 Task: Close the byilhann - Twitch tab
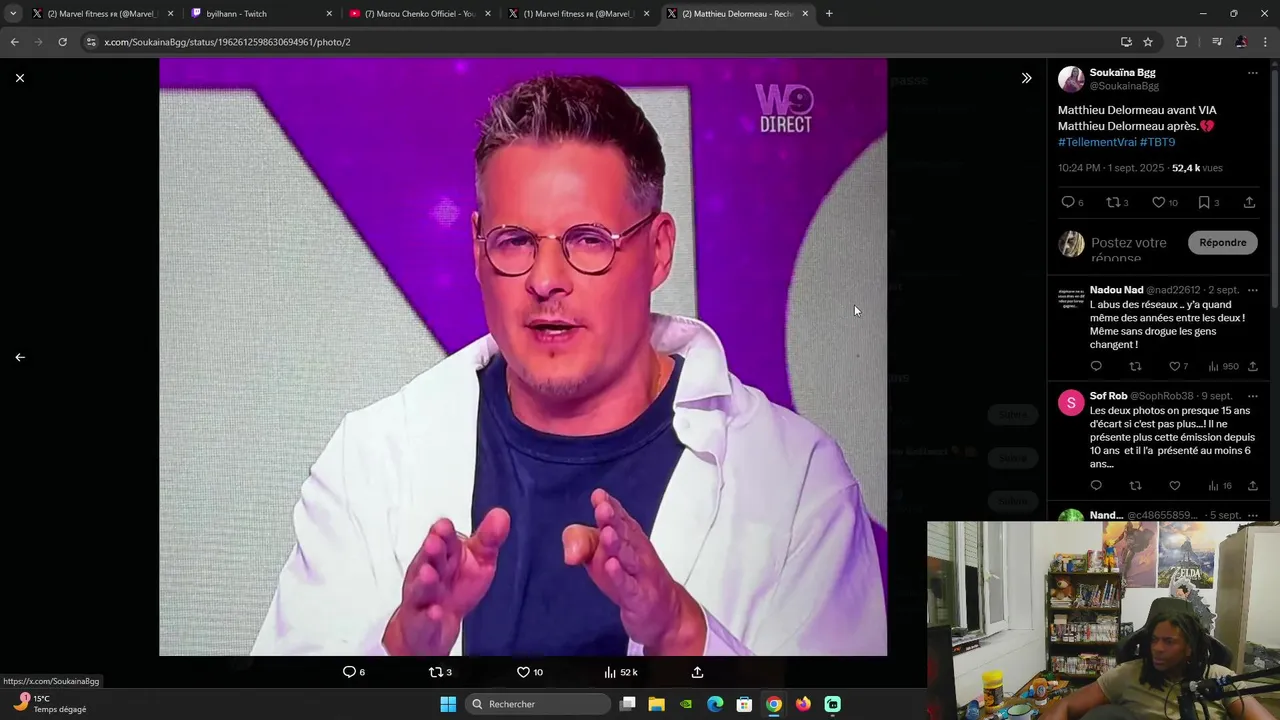pyautogui.click(x=329, y=14)
